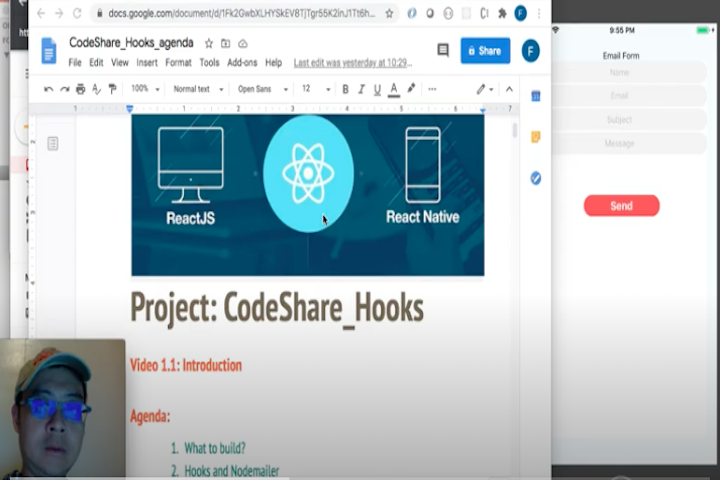Open the browser extensions puzzle icon
This screenshot has height=480, width=720.
(502, 14)
